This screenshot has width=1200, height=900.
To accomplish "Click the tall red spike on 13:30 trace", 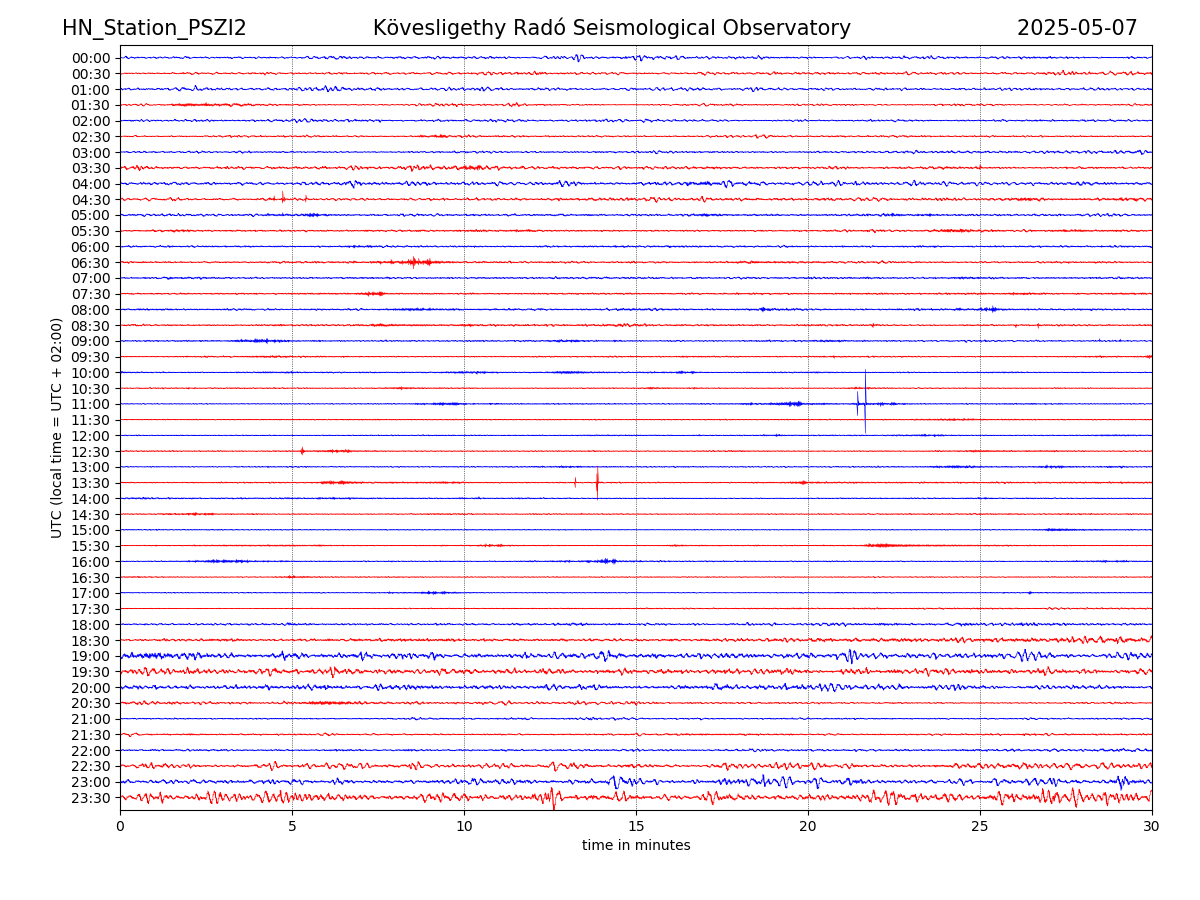I will coord(597,483).
